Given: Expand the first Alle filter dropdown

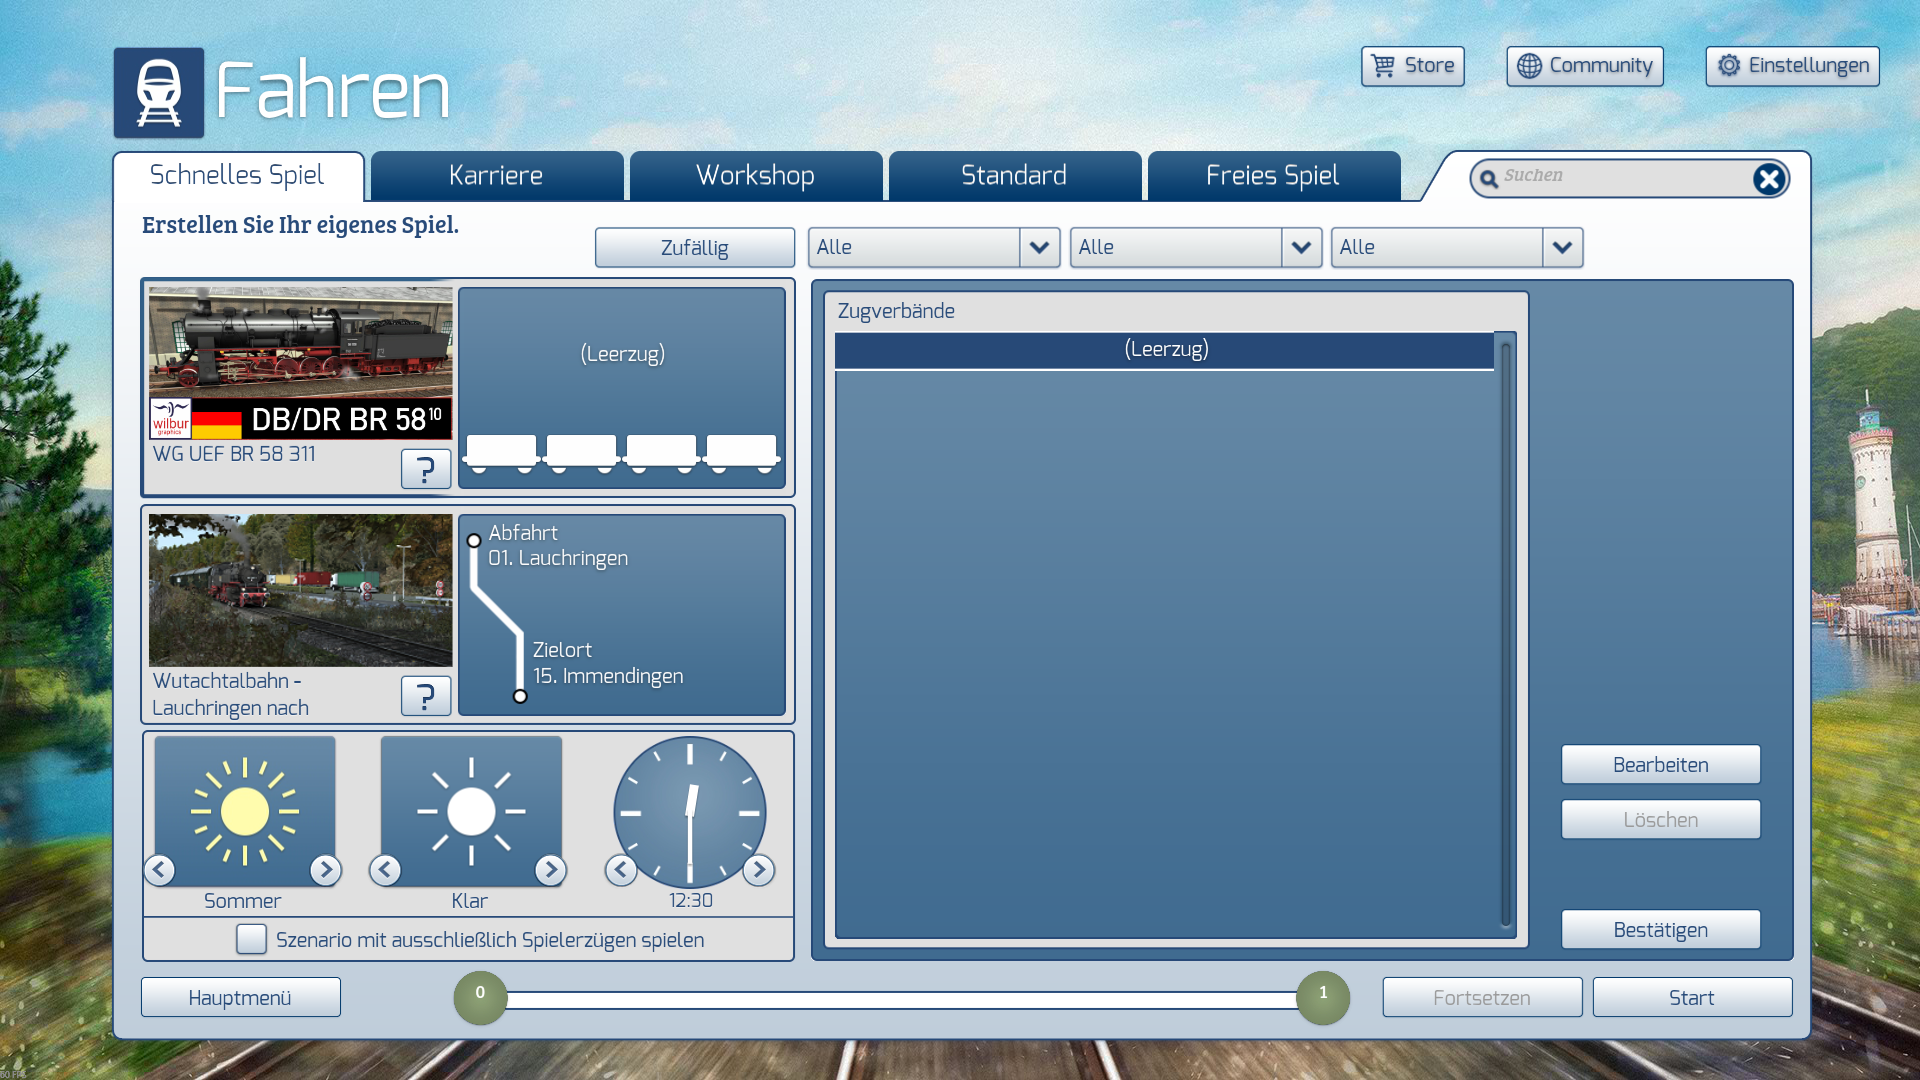Looking at the screenshot, I should tap(1039, 247).
